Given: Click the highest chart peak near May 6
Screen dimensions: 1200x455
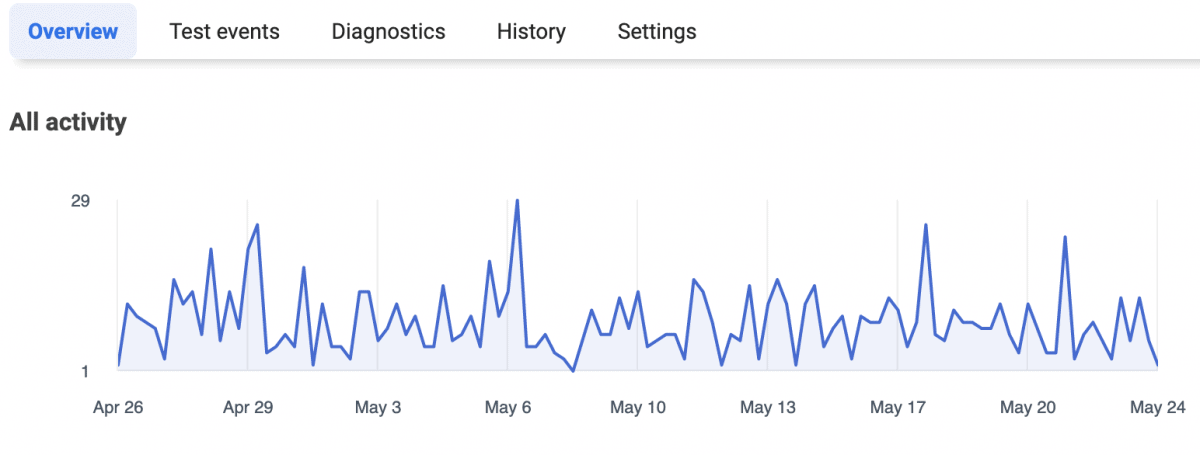Looking at the screenshot, I should (517, 201).
